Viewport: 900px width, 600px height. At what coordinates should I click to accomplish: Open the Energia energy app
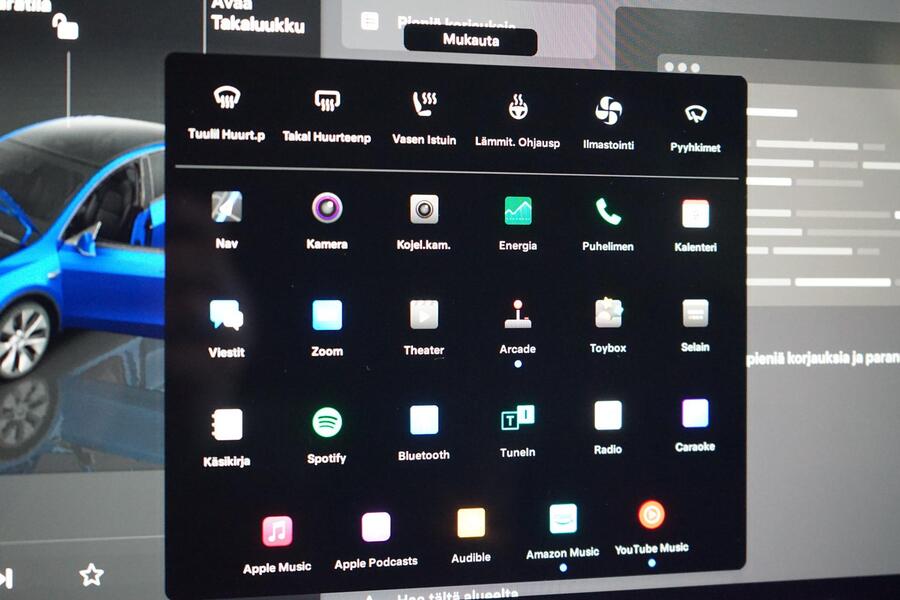518,211
